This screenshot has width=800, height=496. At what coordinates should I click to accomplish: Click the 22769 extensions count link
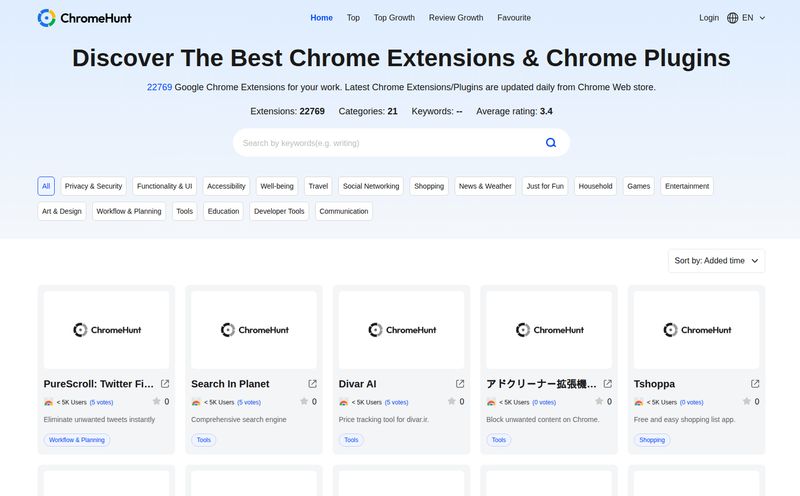[159, 87]
